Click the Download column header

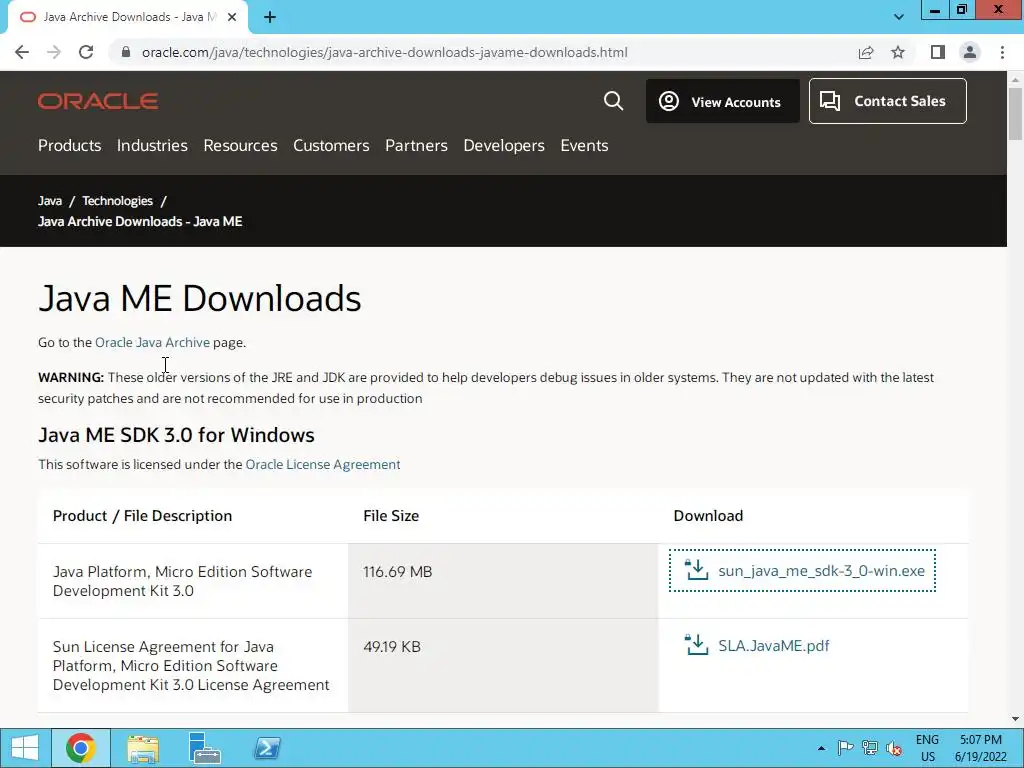click(x=708, y=516)
